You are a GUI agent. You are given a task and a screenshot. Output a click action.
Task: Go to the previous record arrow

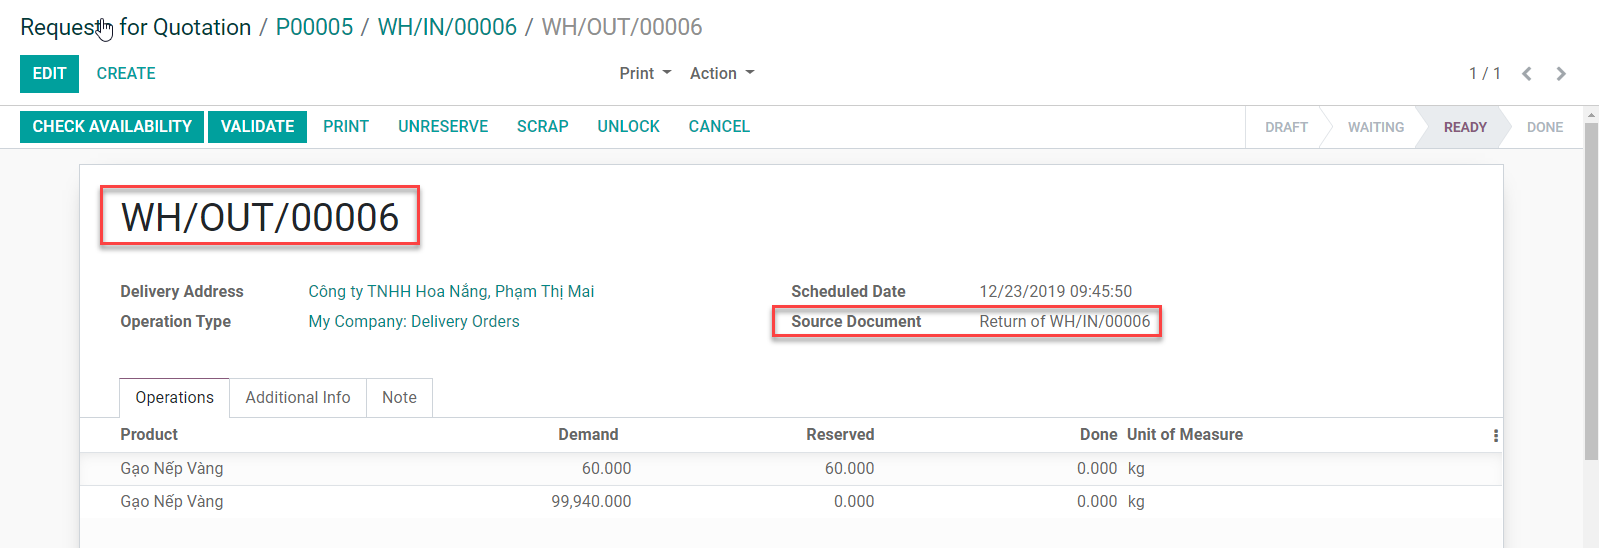click(1526, 74)
